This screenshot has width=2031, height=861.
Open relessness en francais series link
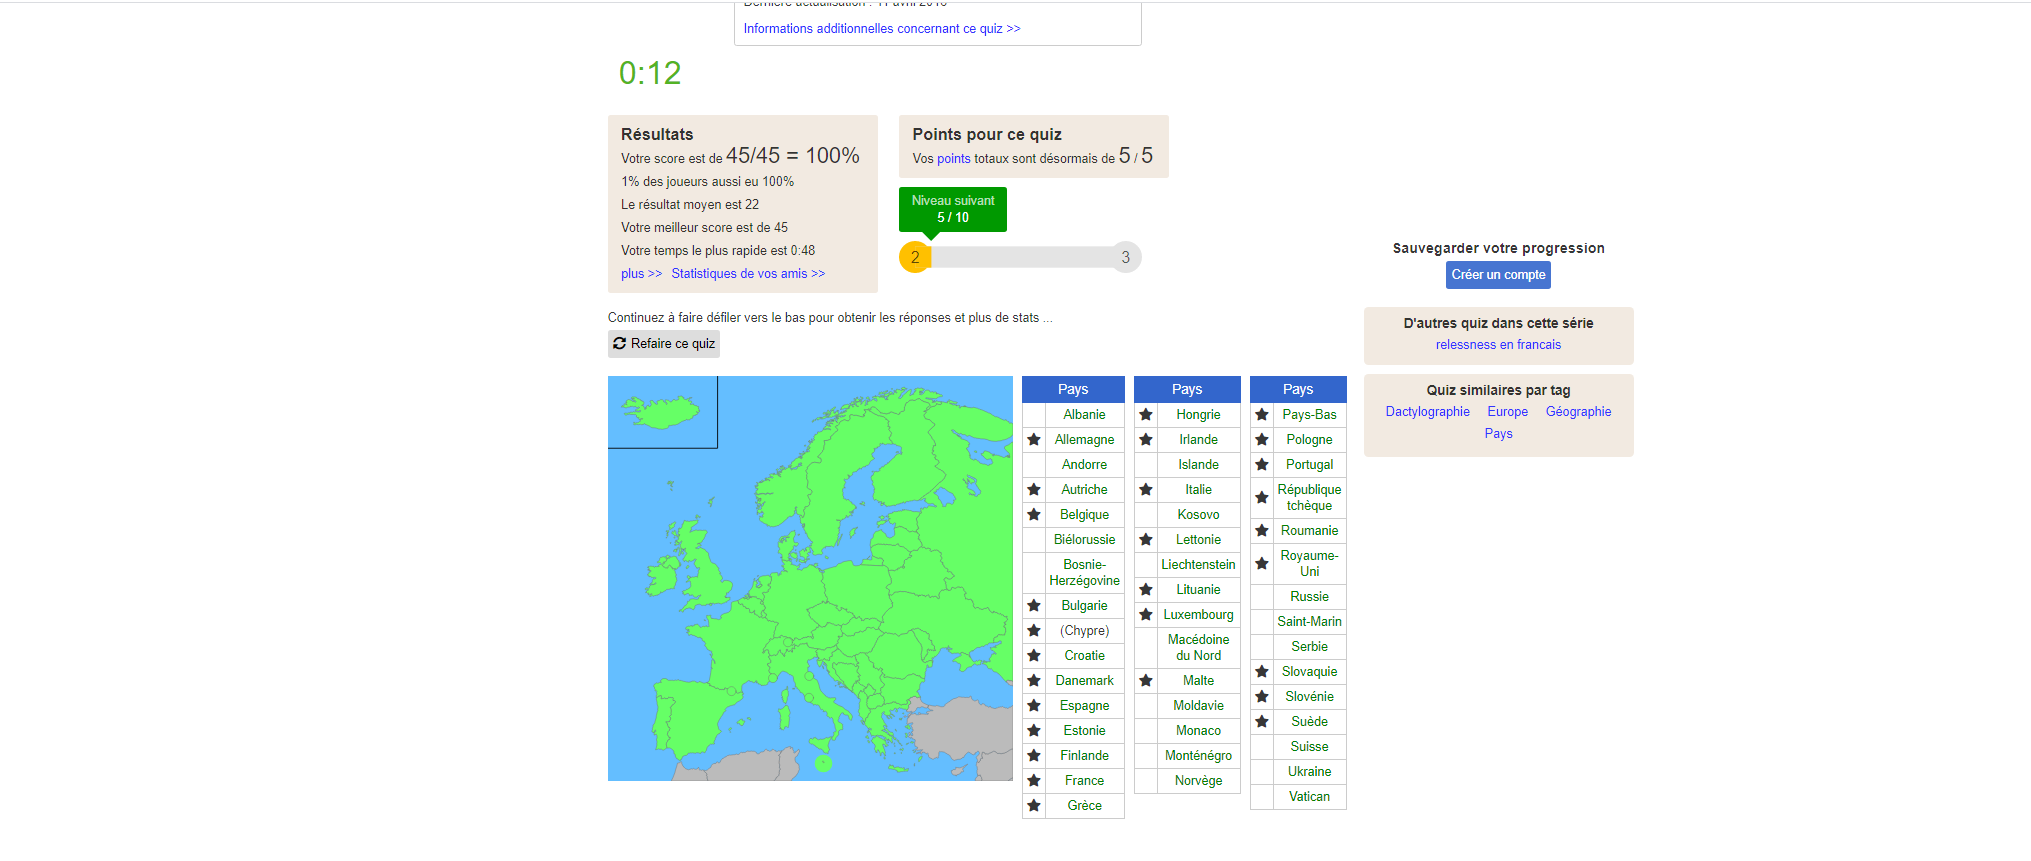[x=1498, y=345]
